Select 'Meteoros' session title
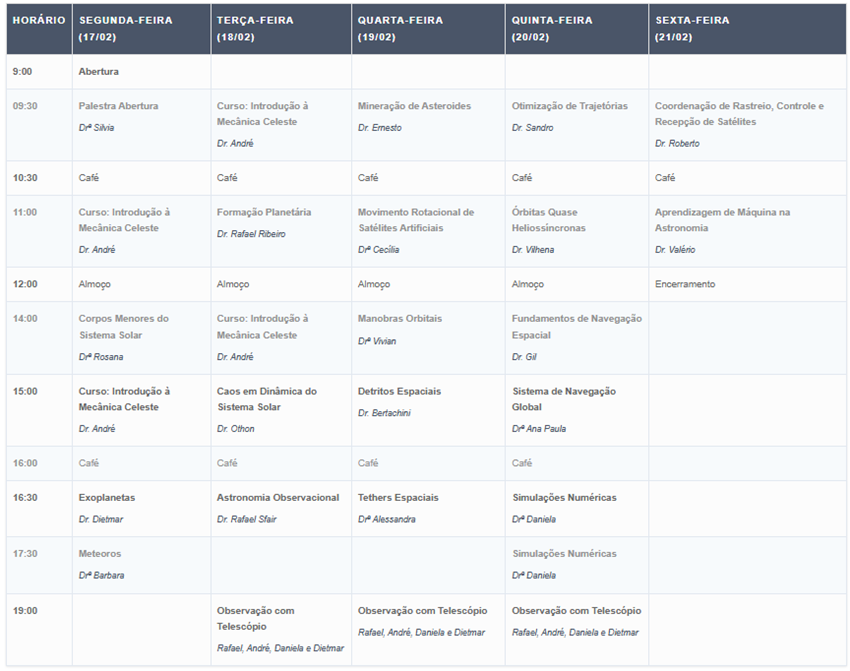The image size is (850, 671). tap(100, 554)
